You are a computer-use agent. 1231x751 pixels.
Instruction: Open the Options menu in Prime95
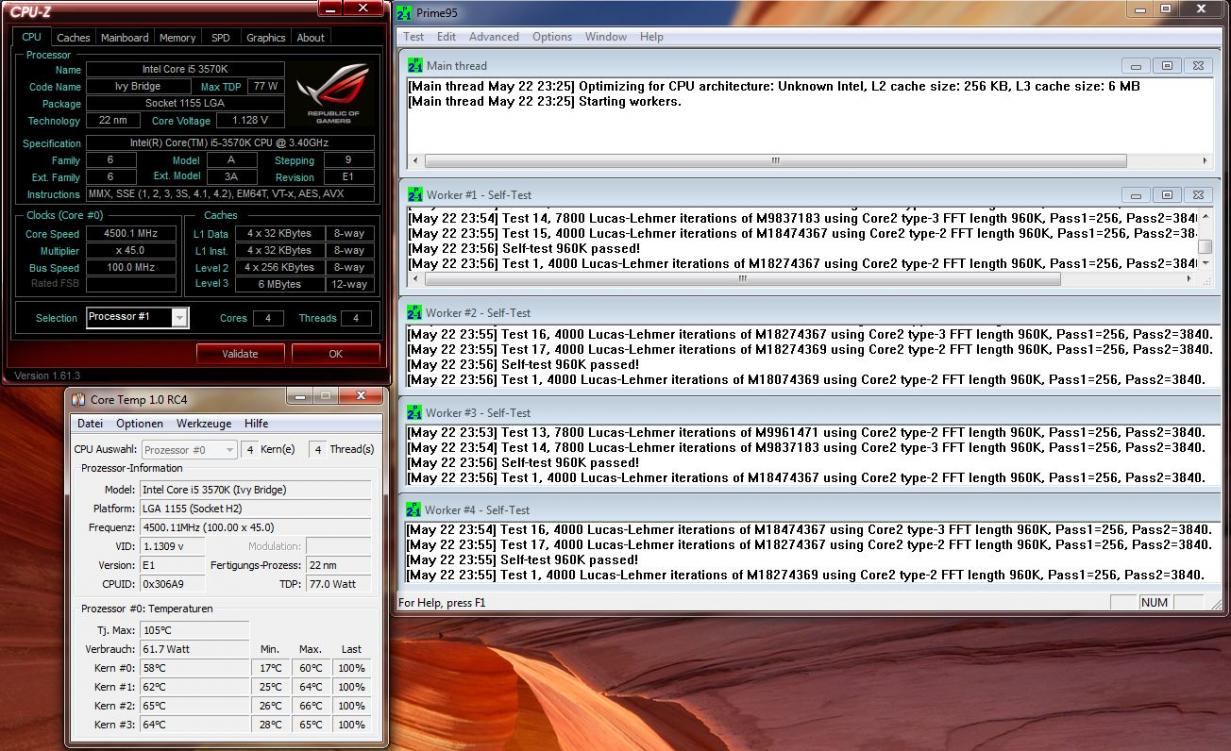[x=552, y=37]
